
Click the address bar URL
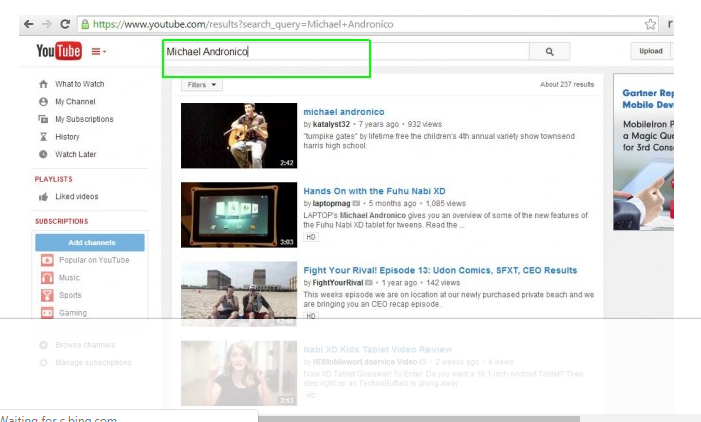point(243,24)
